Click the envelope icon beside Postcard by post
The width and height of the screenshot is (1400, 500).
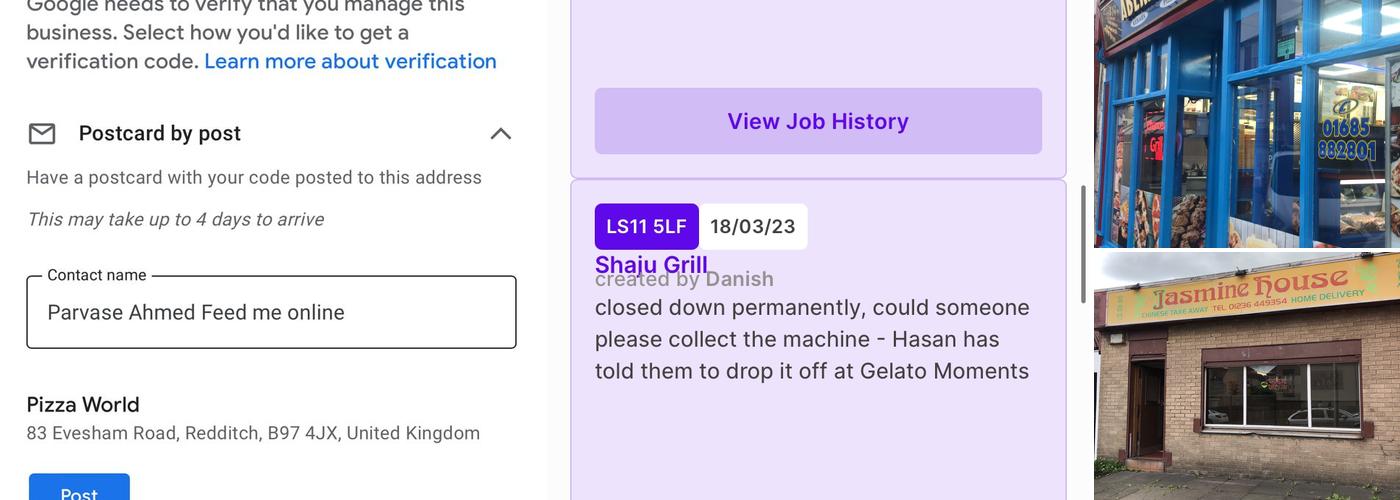(x=41, y=134)
